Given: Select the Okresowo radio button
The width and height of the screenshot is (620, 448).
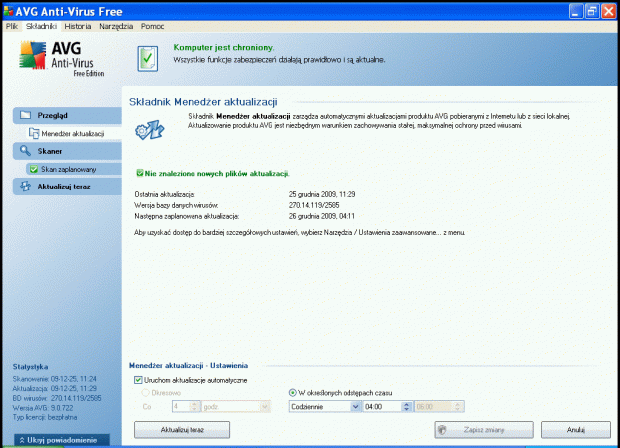Looking at the screenshot, I should pos(146,393).
